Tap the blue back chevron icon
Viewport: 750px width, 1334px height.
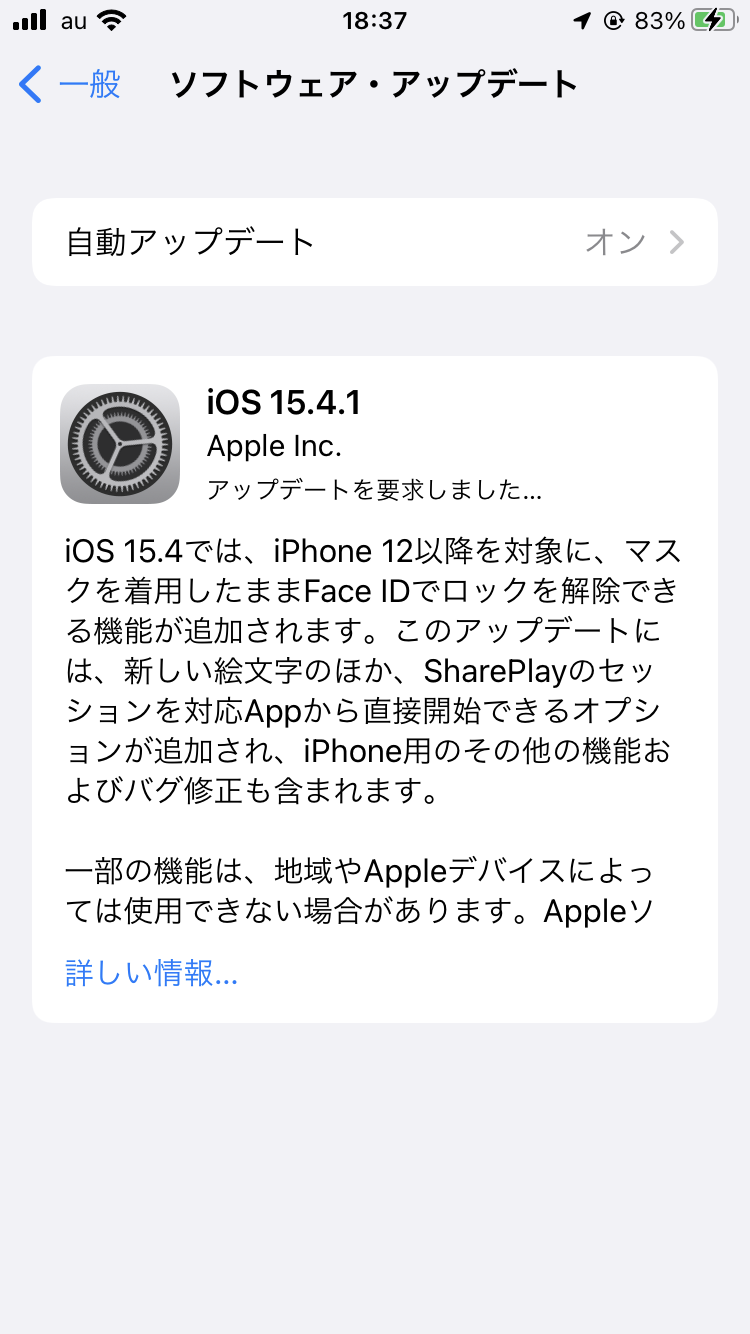pos(31,85)
